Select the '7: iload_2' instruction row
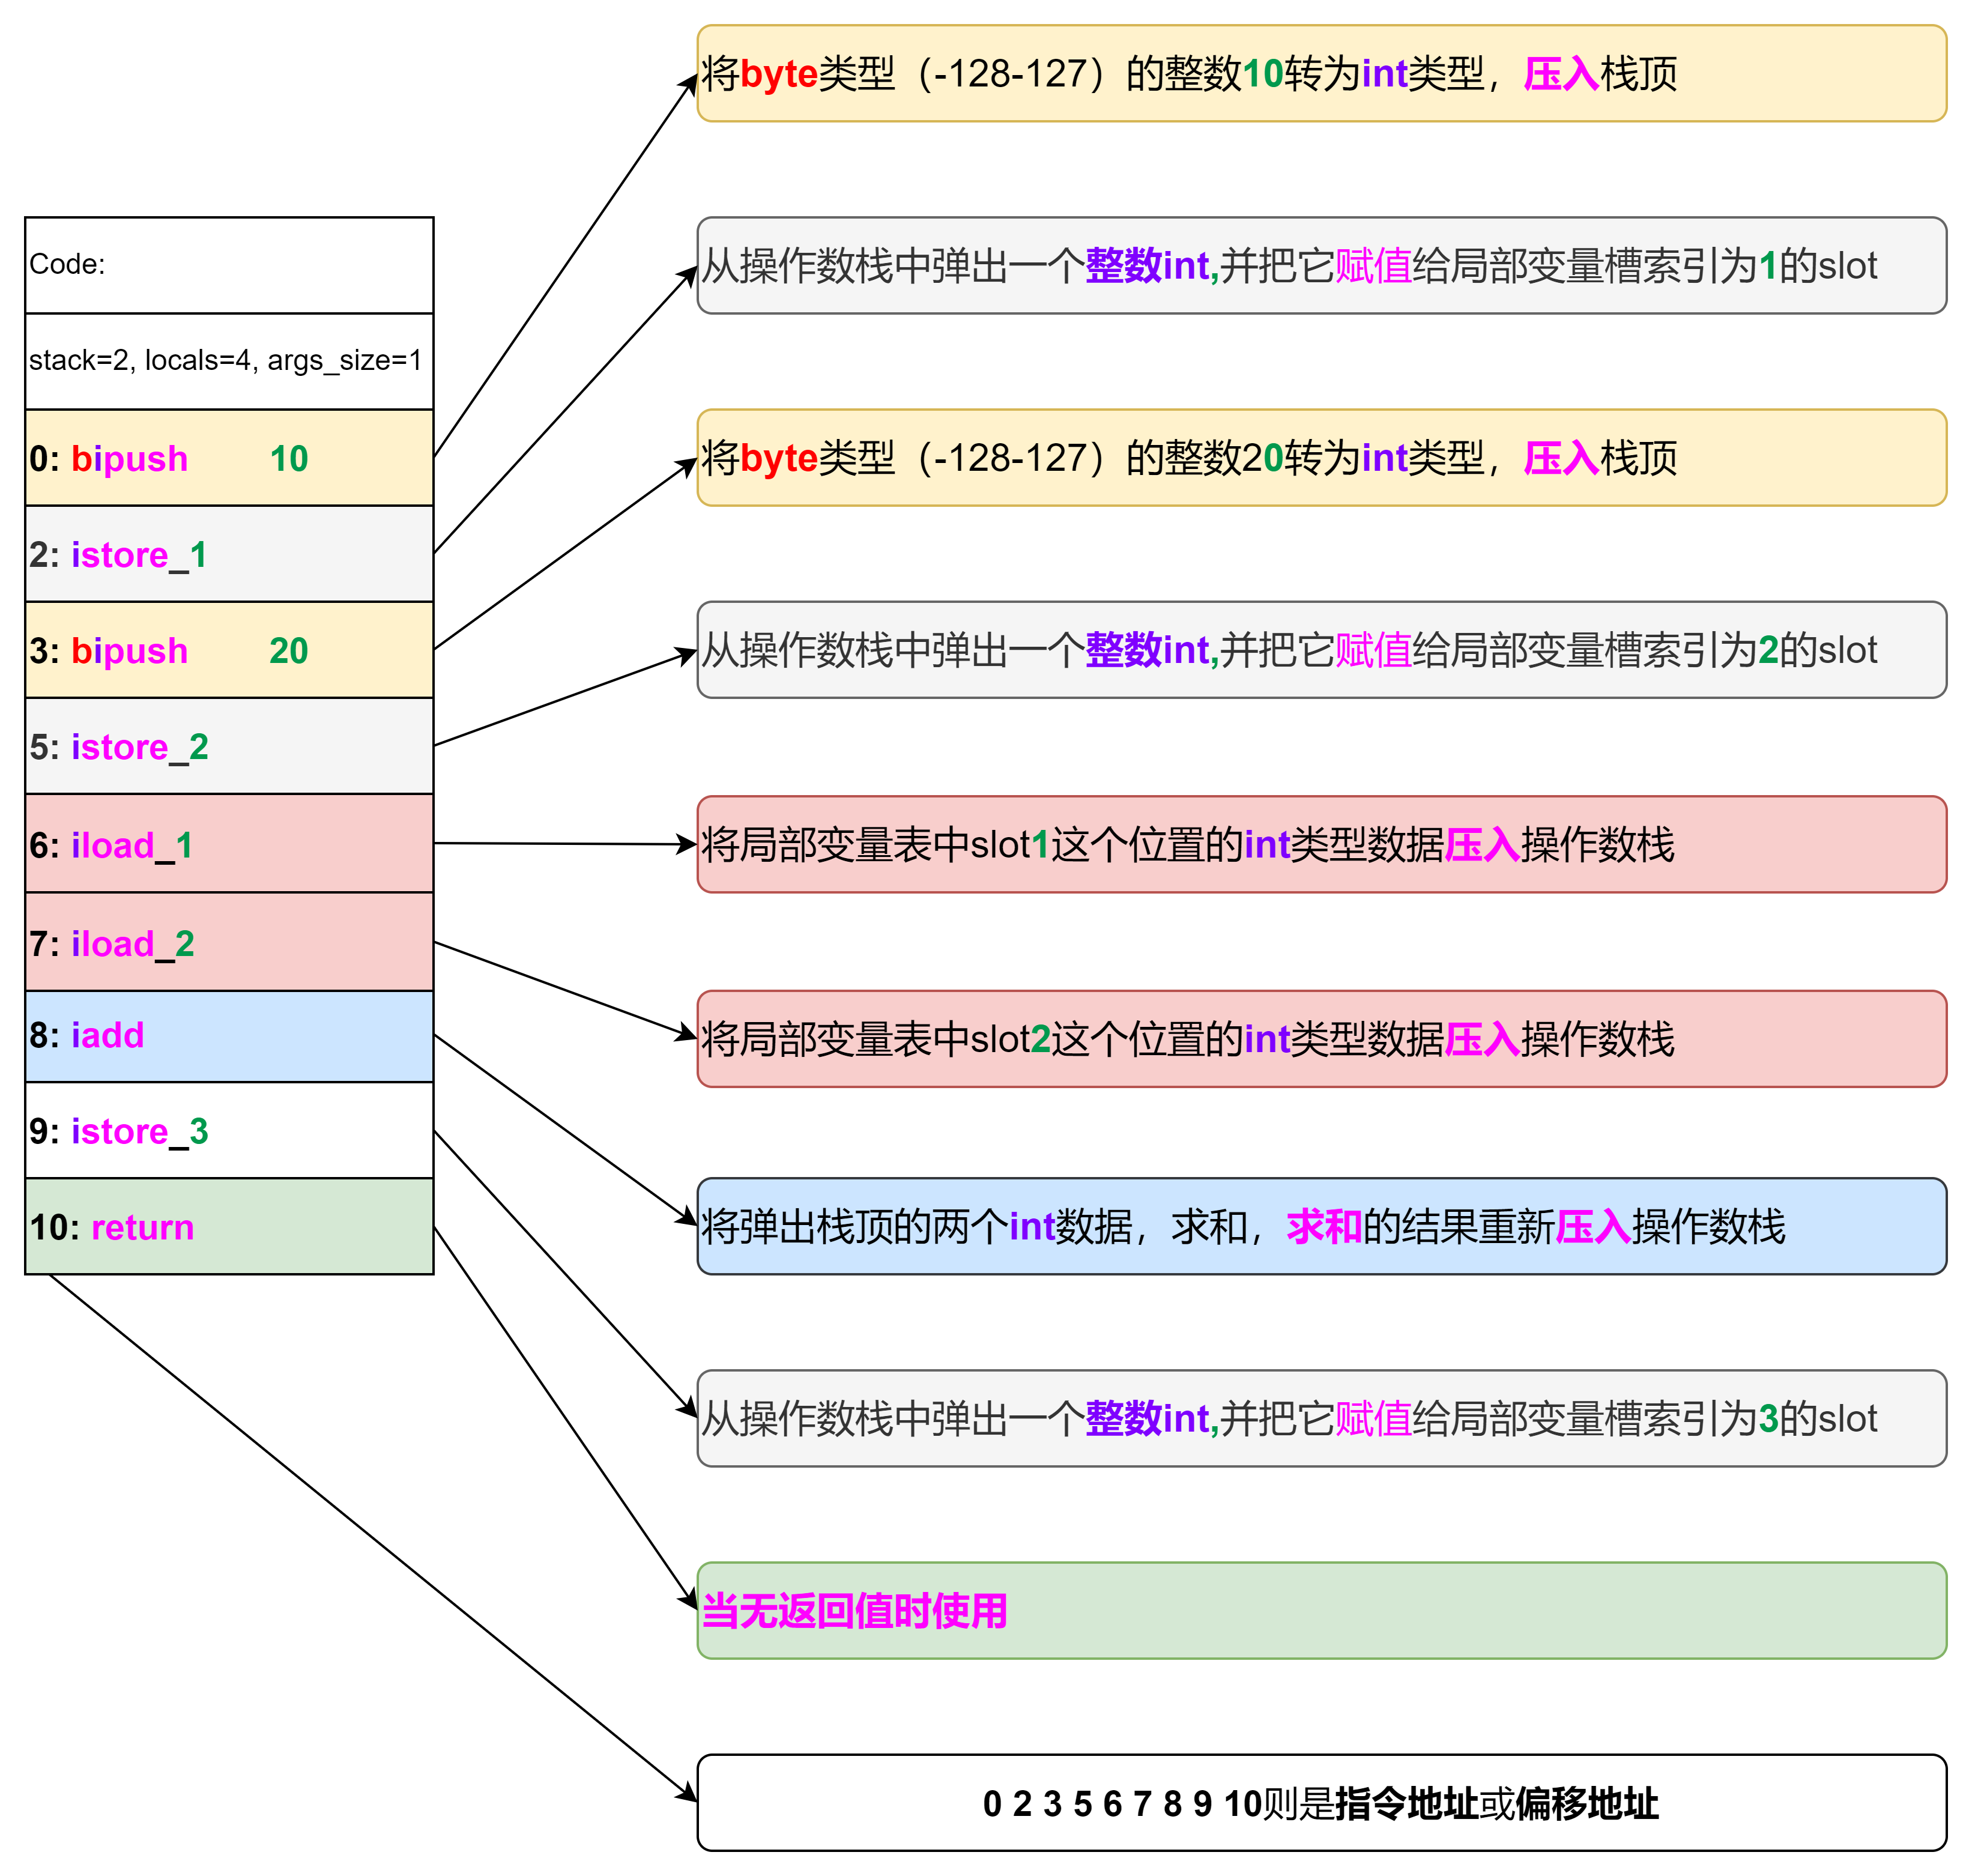This screenshot has width=1972, height=1876. 229,942
